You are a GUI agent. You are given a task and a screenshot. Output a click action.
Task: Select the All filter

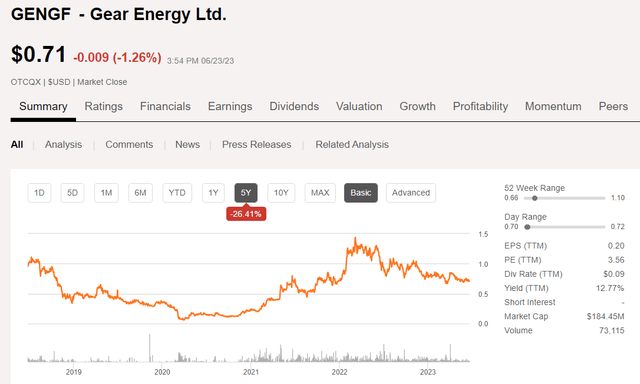17,144
